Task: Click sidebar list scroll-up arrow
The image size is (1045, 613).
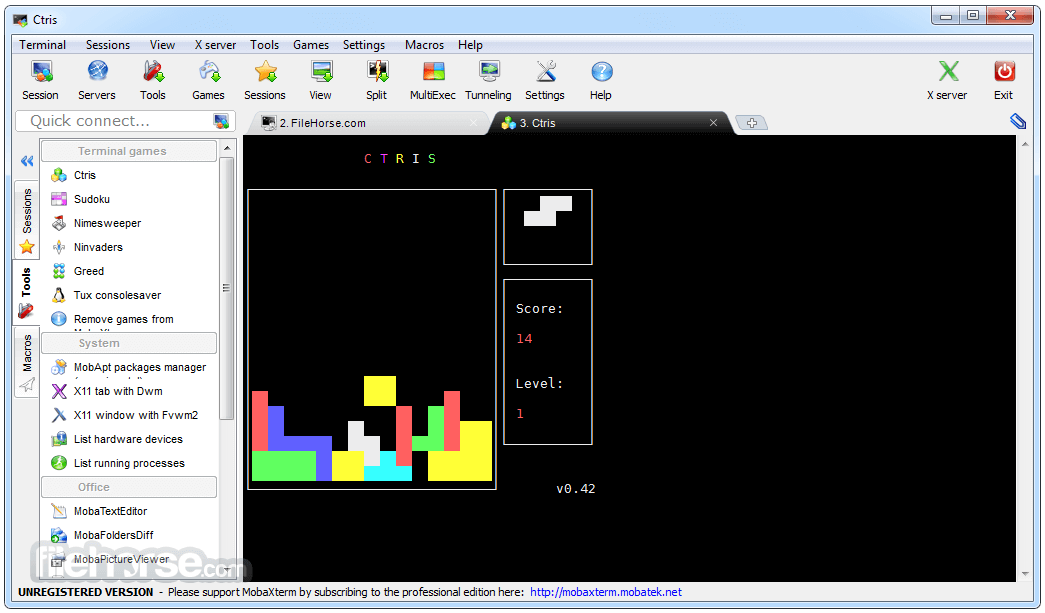Action: point(227,148)
